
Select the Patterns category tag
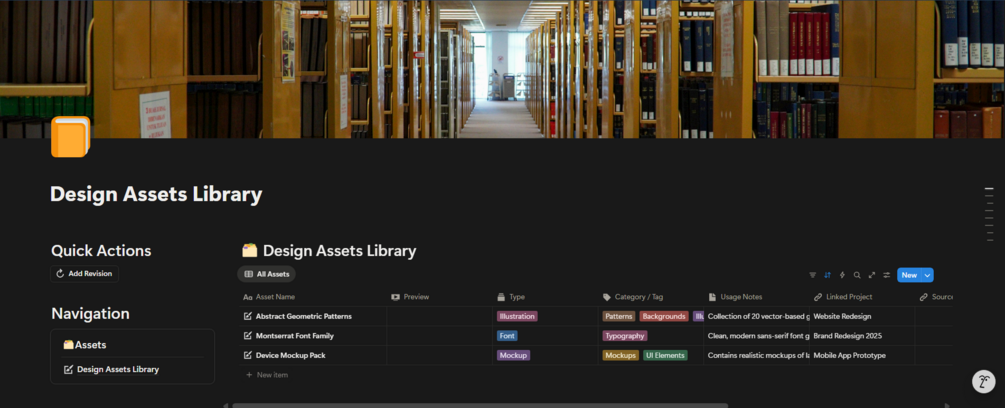pyautogui.click(x=619, y=316)
